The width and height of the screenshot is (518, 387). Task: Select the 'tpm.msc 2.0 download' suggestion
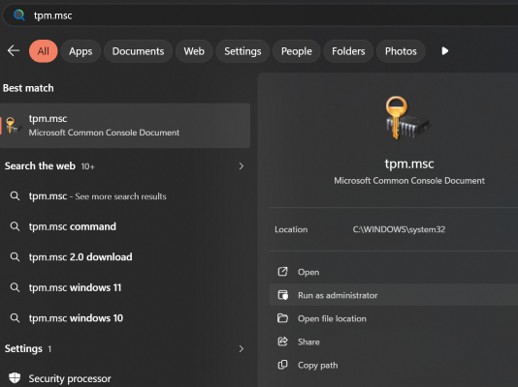125,257
